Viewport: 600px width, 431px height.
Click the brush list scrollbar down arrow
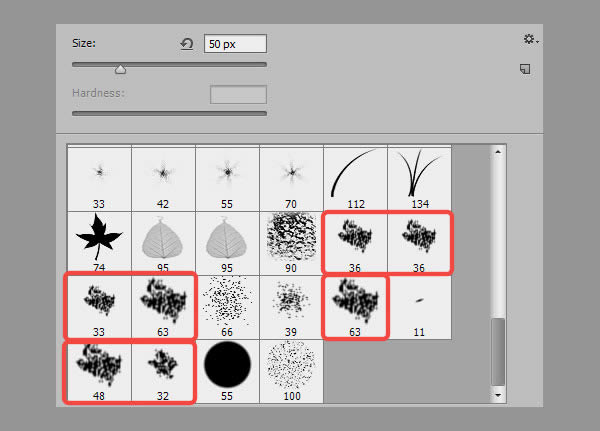(x=498, y=396)
